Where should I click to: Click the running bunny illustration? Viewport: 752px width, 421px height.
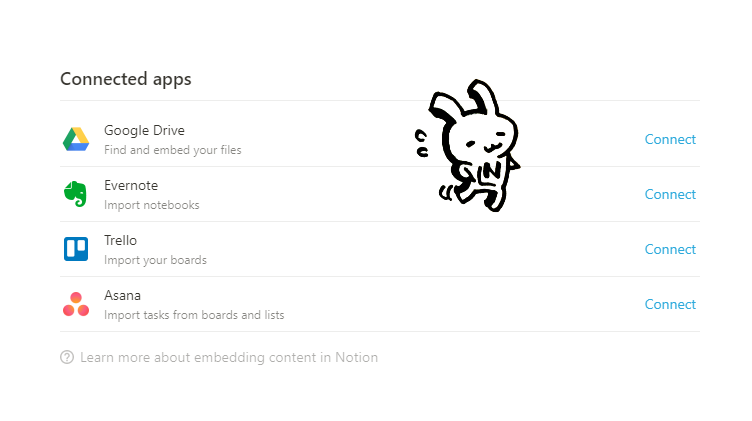pyautogui.click(x=467, y=145)
